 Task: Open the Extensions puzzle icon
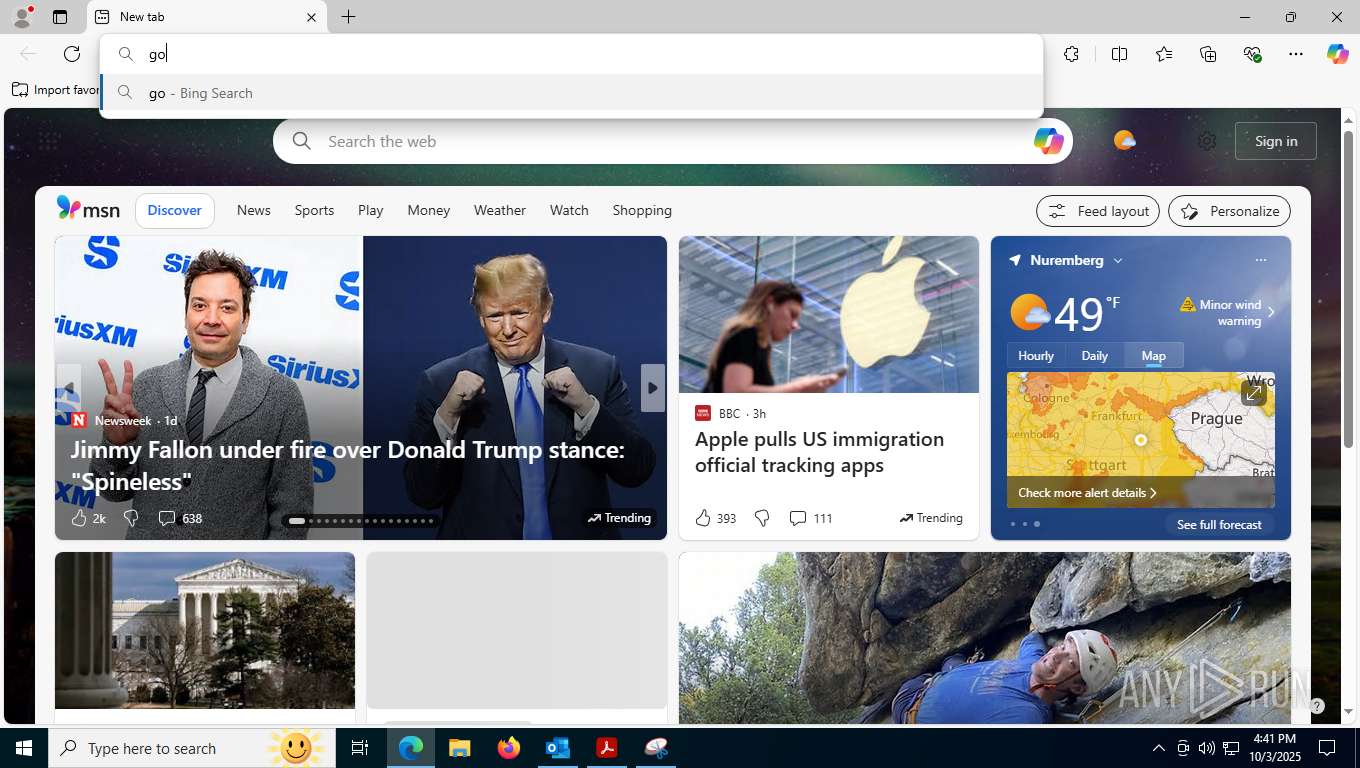[1071, 54]
